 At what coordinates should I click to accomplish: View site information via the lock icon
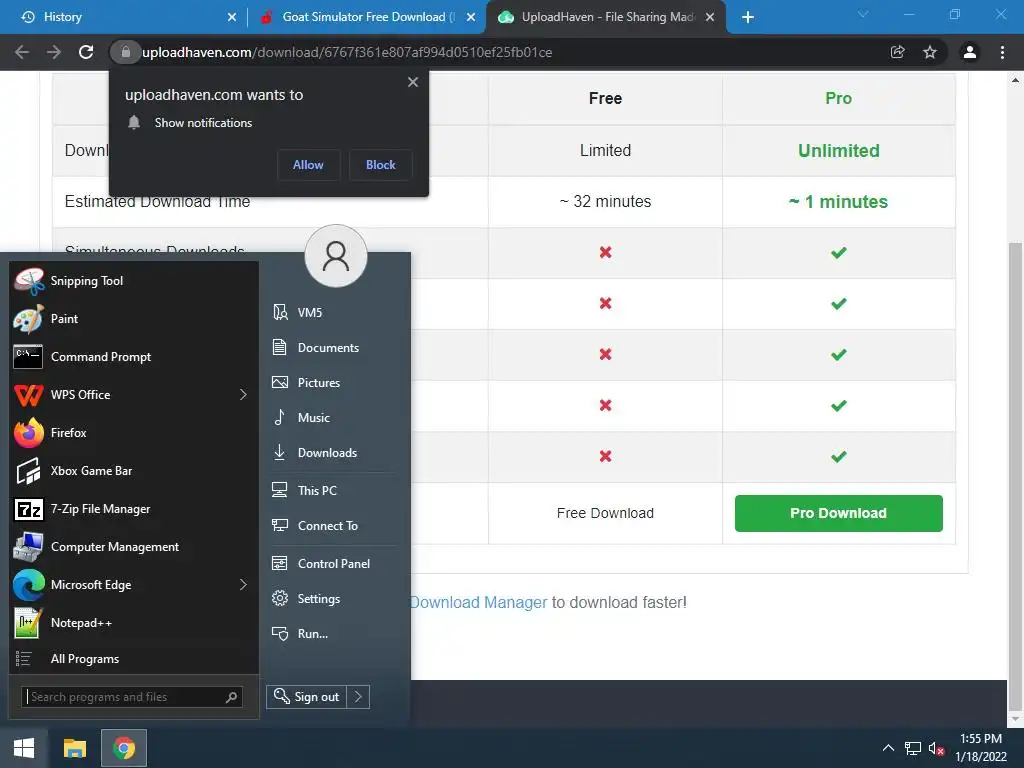125,52
